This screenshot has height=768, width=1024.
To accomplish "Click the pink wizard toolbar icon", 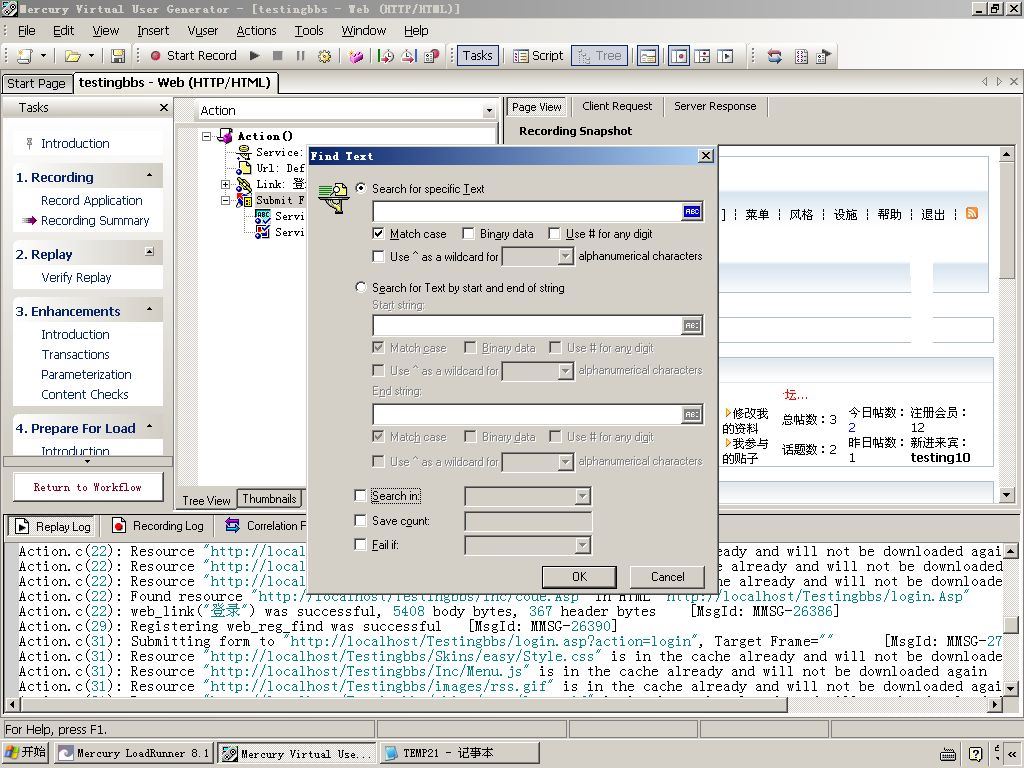I will (x=356, y=56).
